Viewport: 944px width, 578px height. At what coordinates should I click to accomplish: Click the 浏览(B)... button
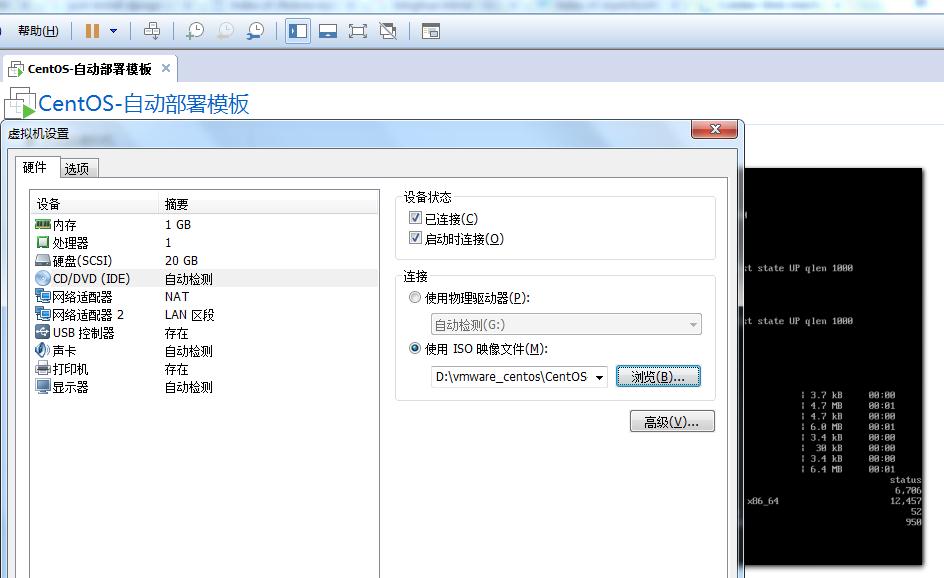coord(658,376)
